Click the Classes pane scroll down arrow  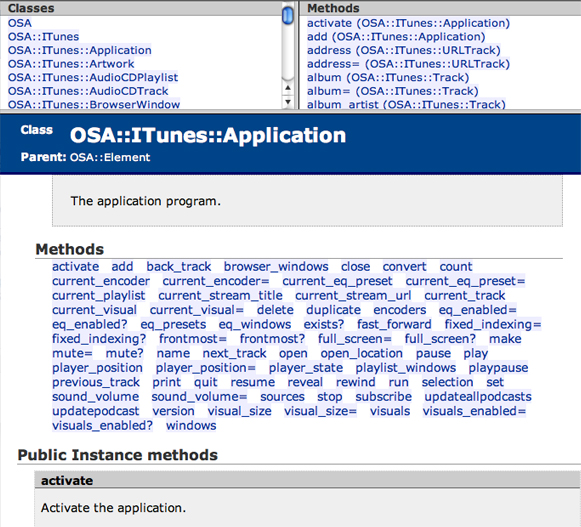tap(288, 102)
